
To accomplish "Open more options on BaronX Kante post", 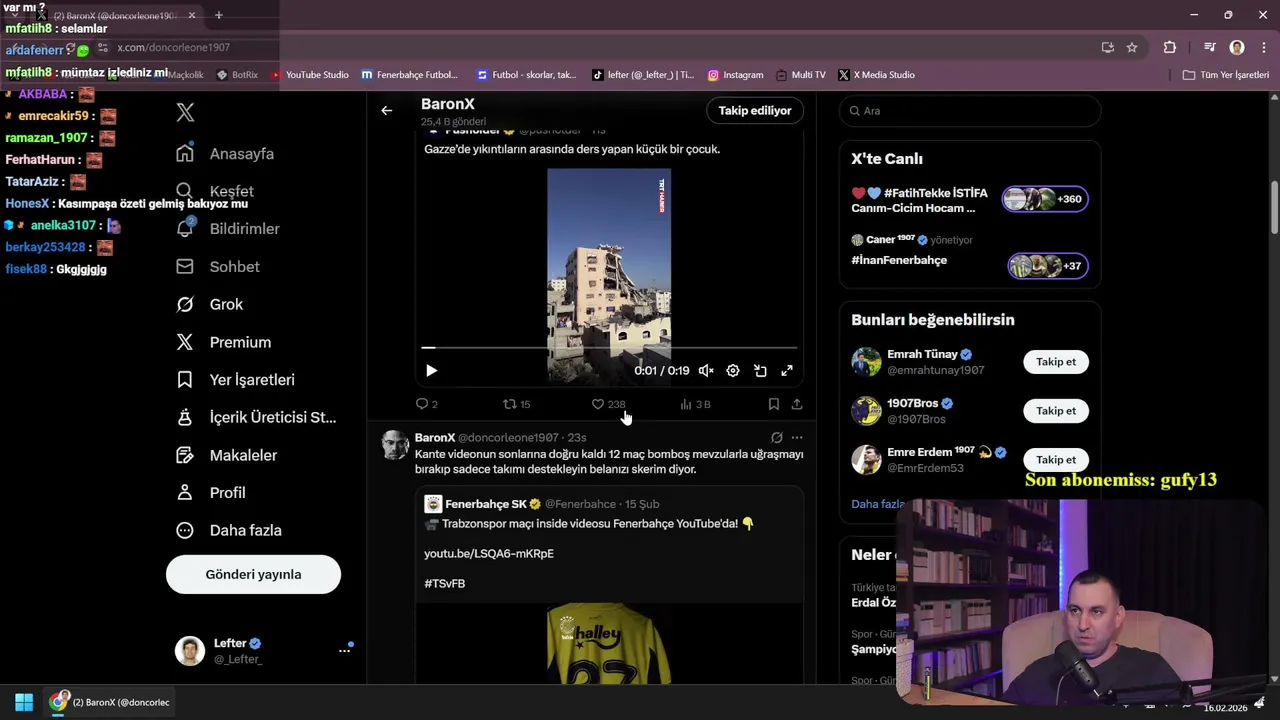I will pyautogui.click(x=796, y=437).
